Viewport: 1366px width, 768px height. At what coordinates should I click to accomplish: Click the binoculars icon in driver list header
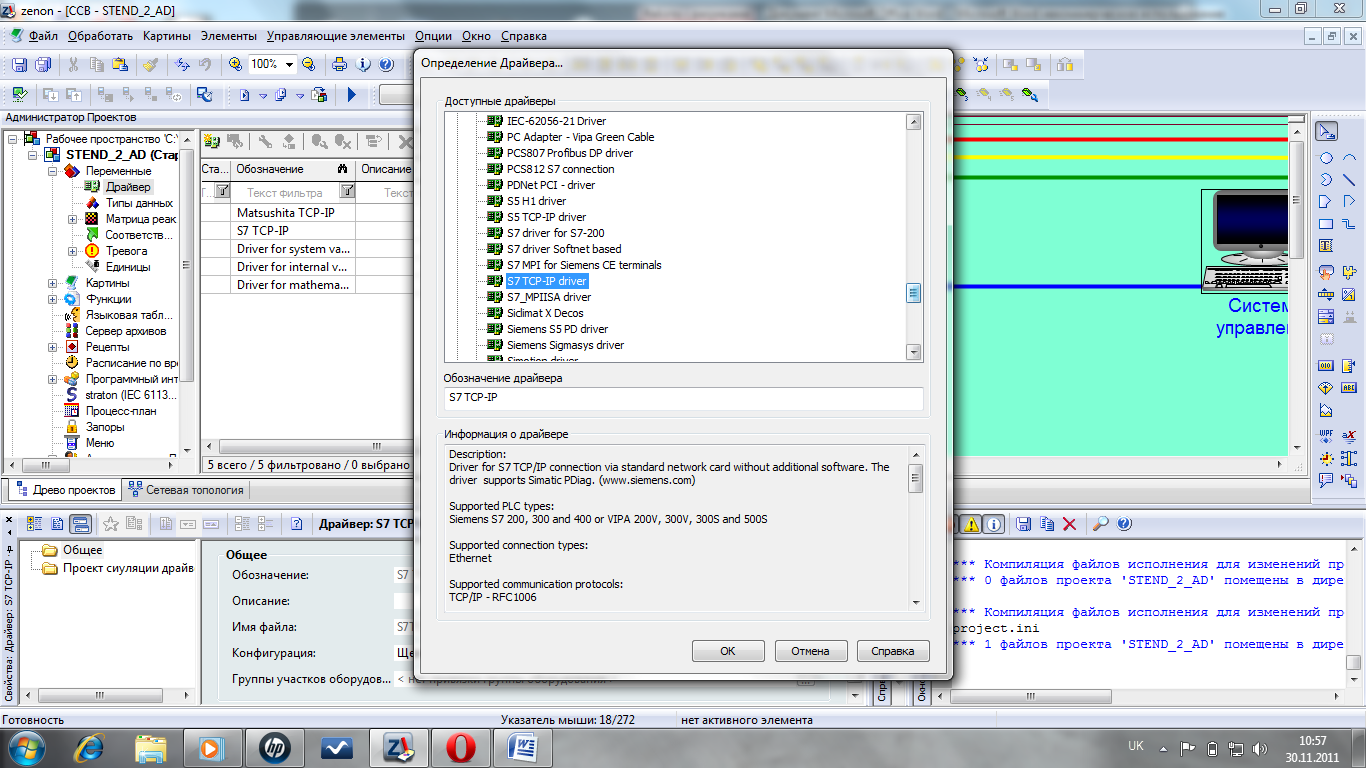pos(342,169)
